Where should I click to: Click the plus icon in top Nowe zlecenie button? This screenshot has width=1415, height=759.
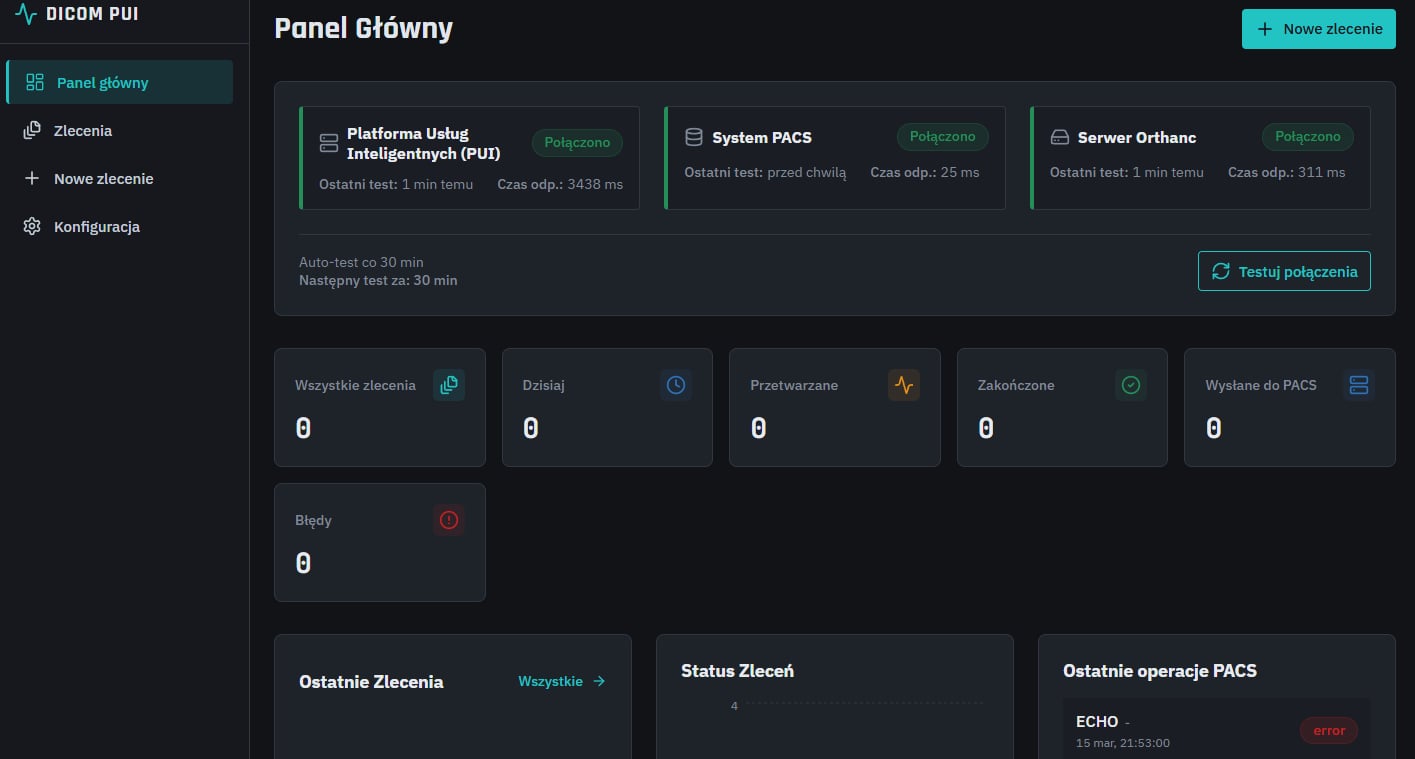point(1265,29)
